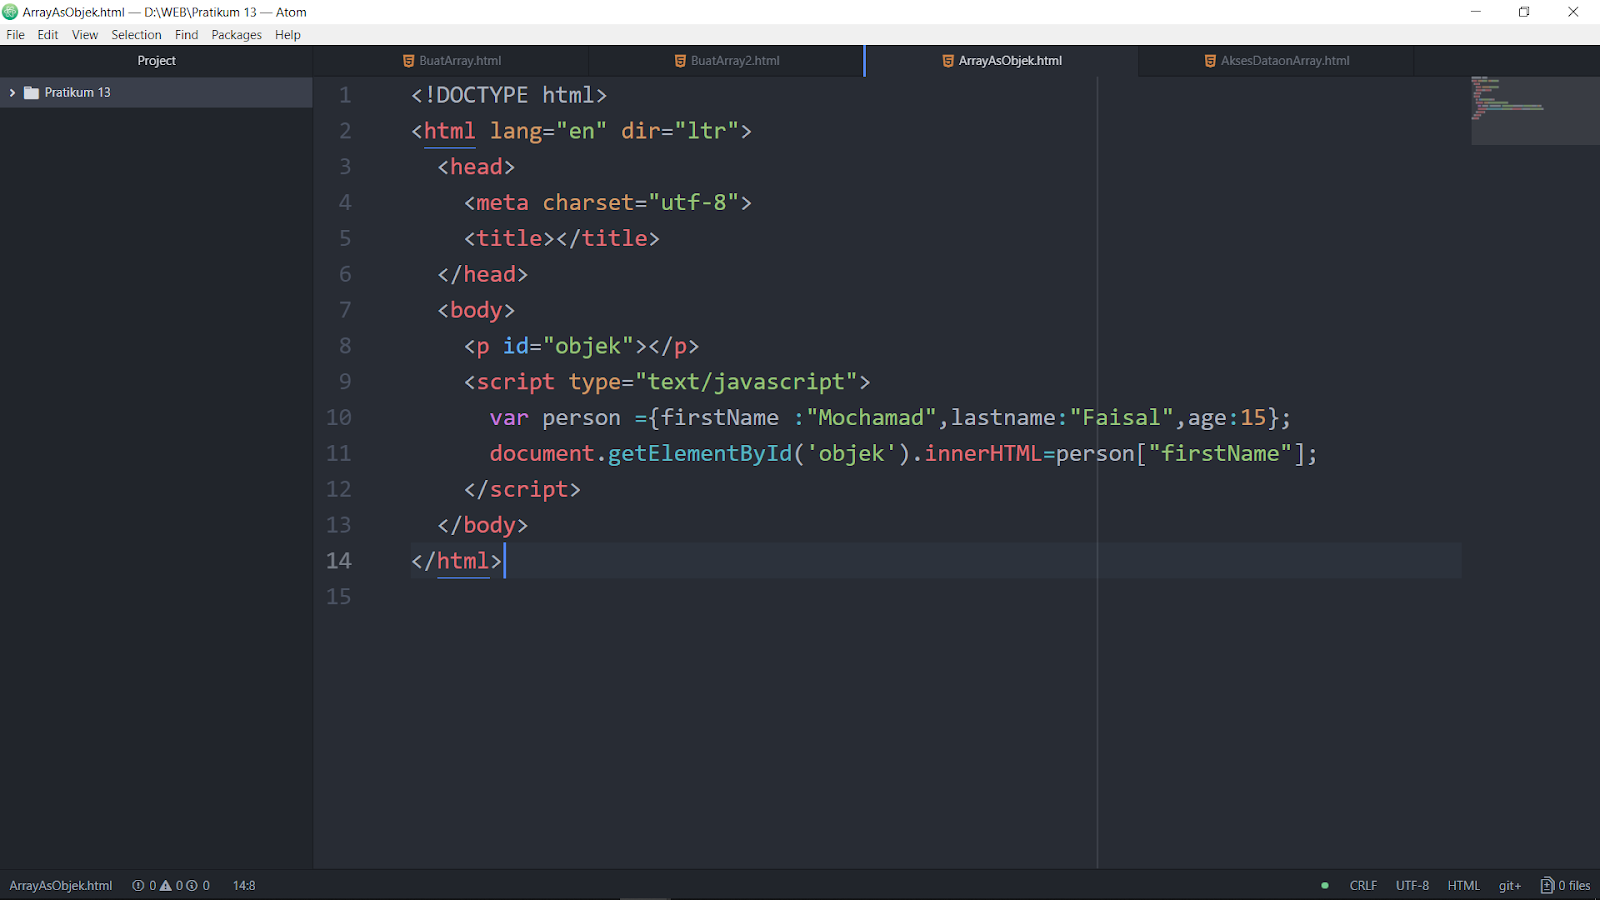The image size is (1600, 900).
Task: Open the HTML grammar selector
Action: coord(1463,885)
